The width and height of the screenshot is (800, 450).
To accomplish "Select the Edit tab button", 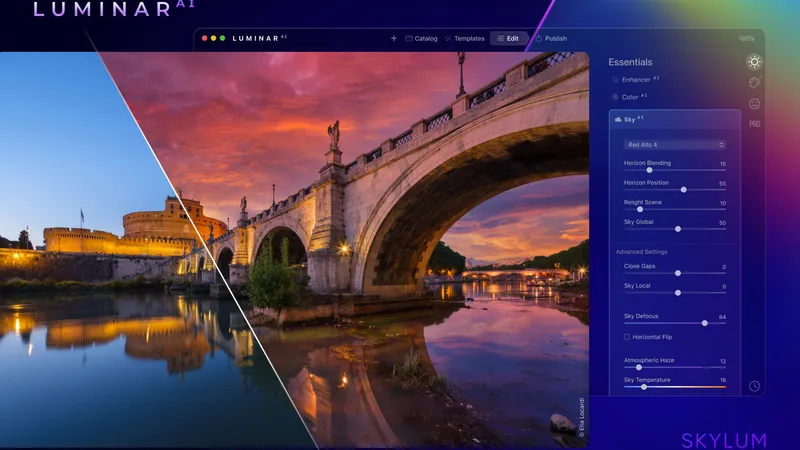I will (506, 38).
